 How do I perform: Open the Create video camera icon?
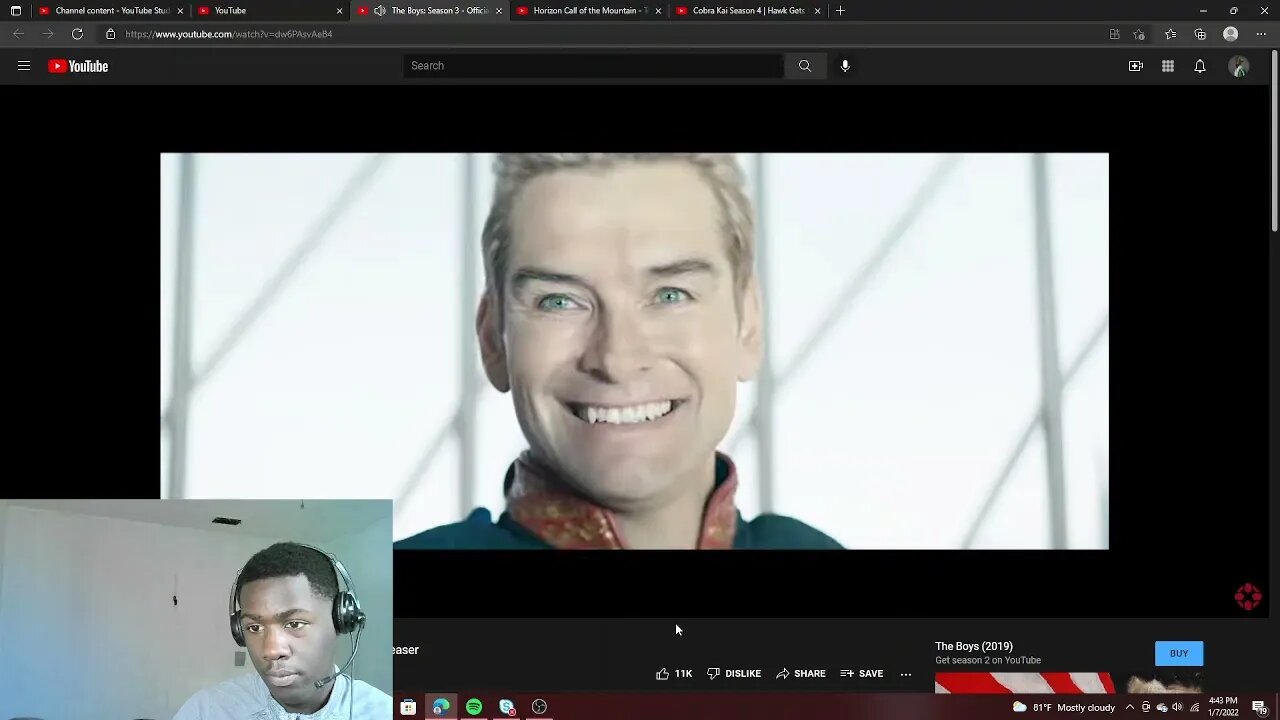coord(1136,66)
